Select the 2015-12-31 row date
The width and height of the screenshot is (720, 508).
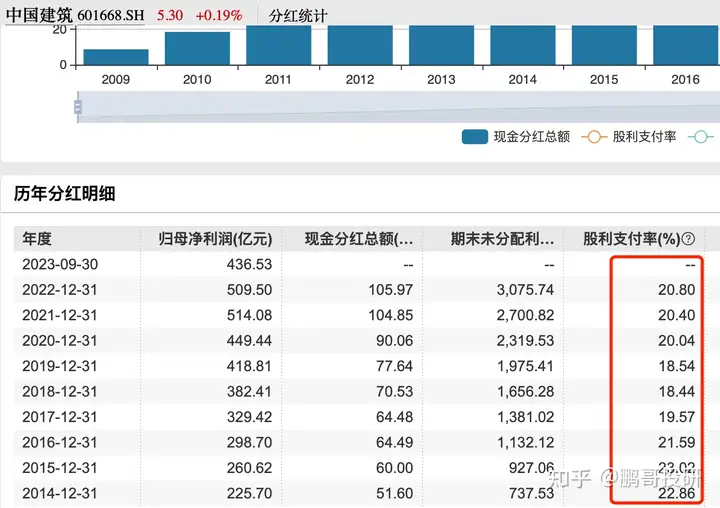click(x=60, y=468)
